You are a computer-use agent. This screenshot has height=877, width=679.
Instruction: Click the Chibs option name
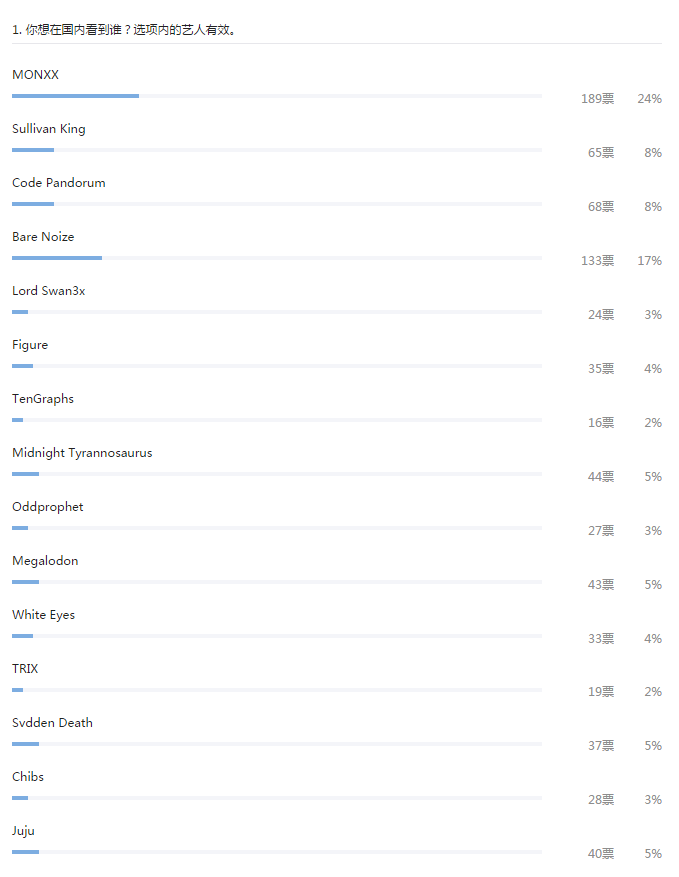point(28,777)
